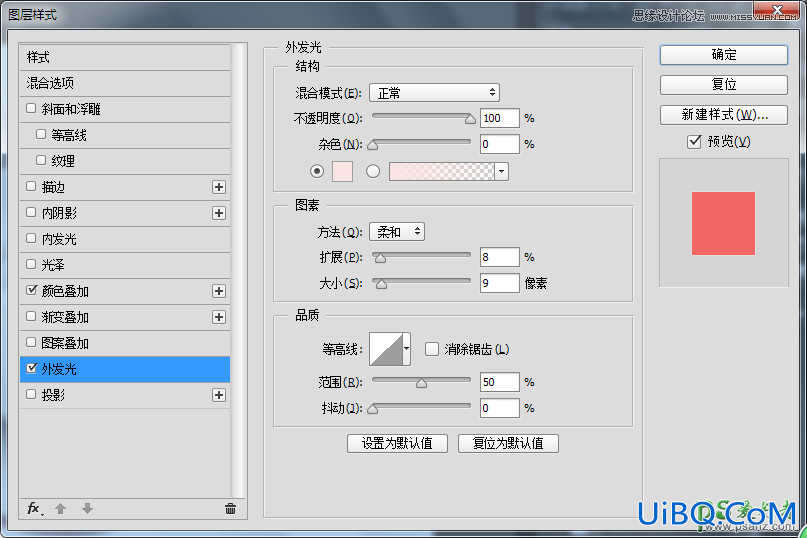Select 内发光 effect row label
Viewport: 807px width, 538px height.
[59, 239]
